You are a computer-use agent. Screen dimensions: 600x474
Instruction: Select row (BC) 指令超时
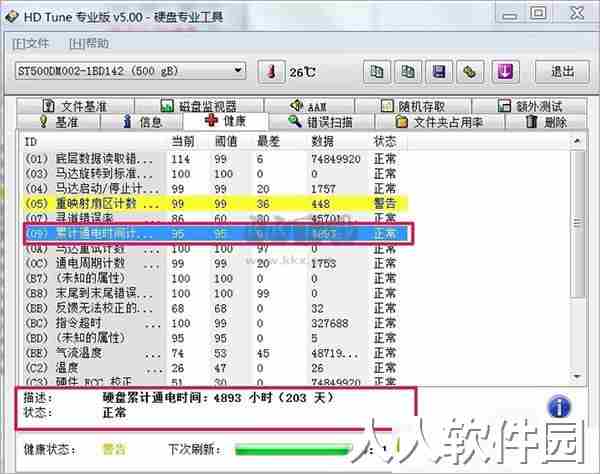coord(214,323)
